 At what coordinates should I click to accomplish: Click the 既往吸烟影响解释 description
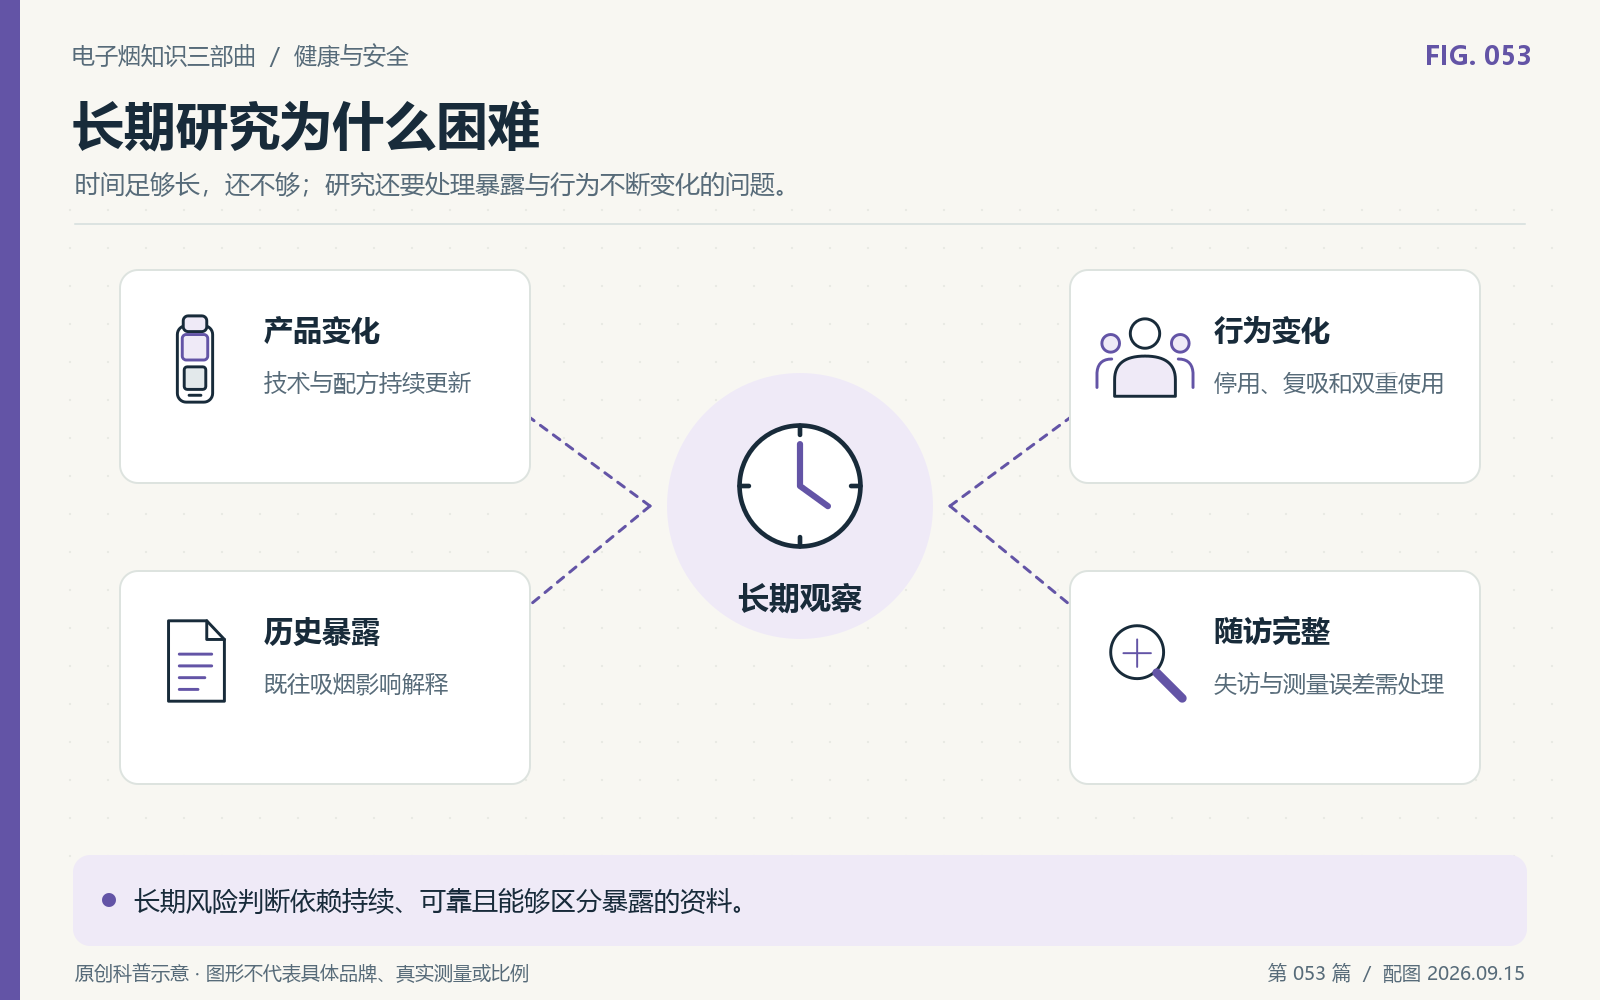pos(356,684)
